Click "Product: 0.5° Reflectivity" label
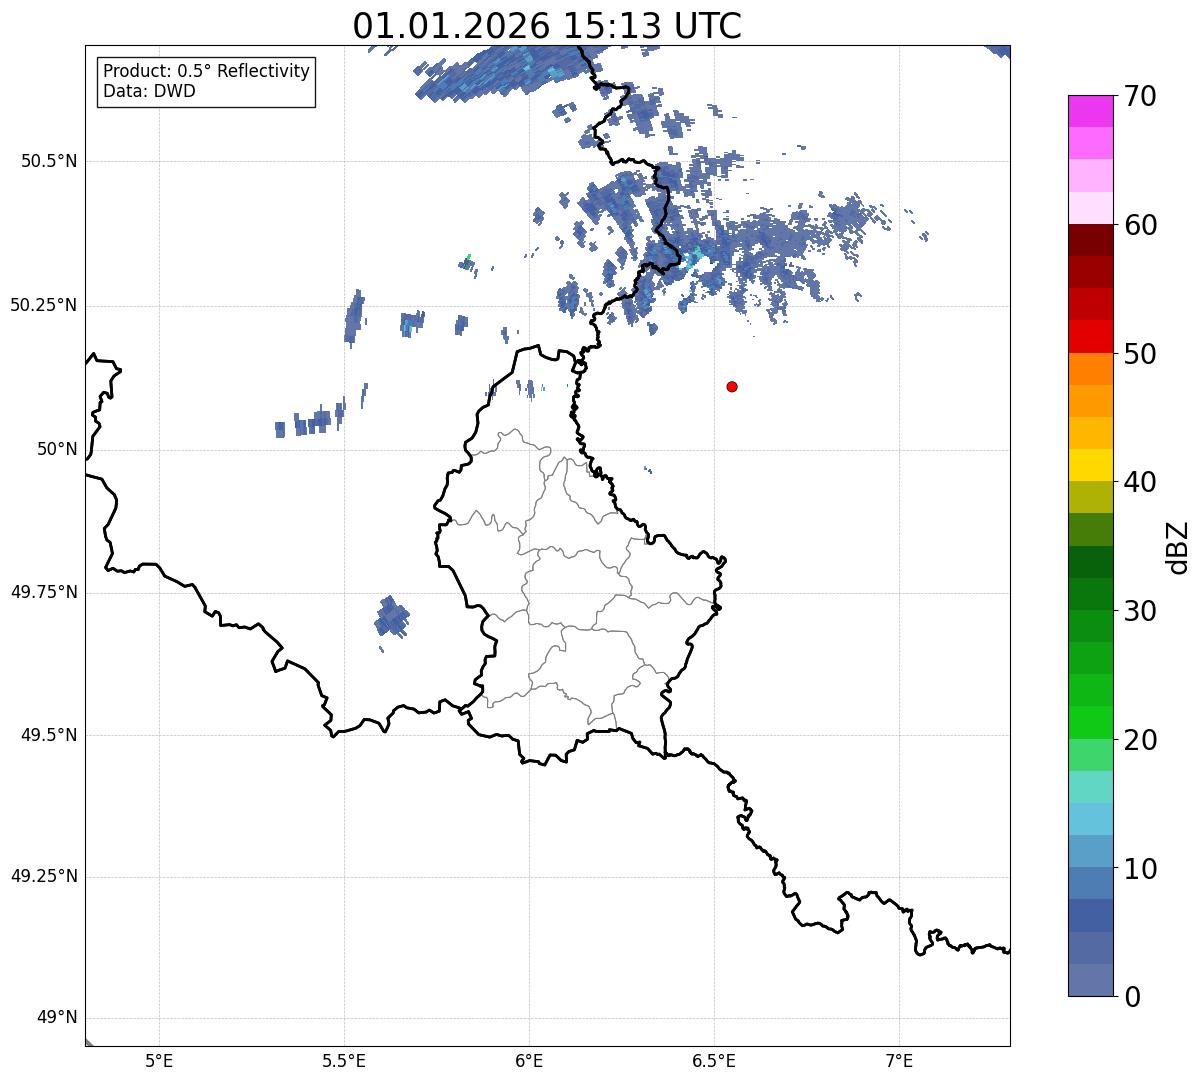The image size is (1202, 1081). tap(207, 72)
